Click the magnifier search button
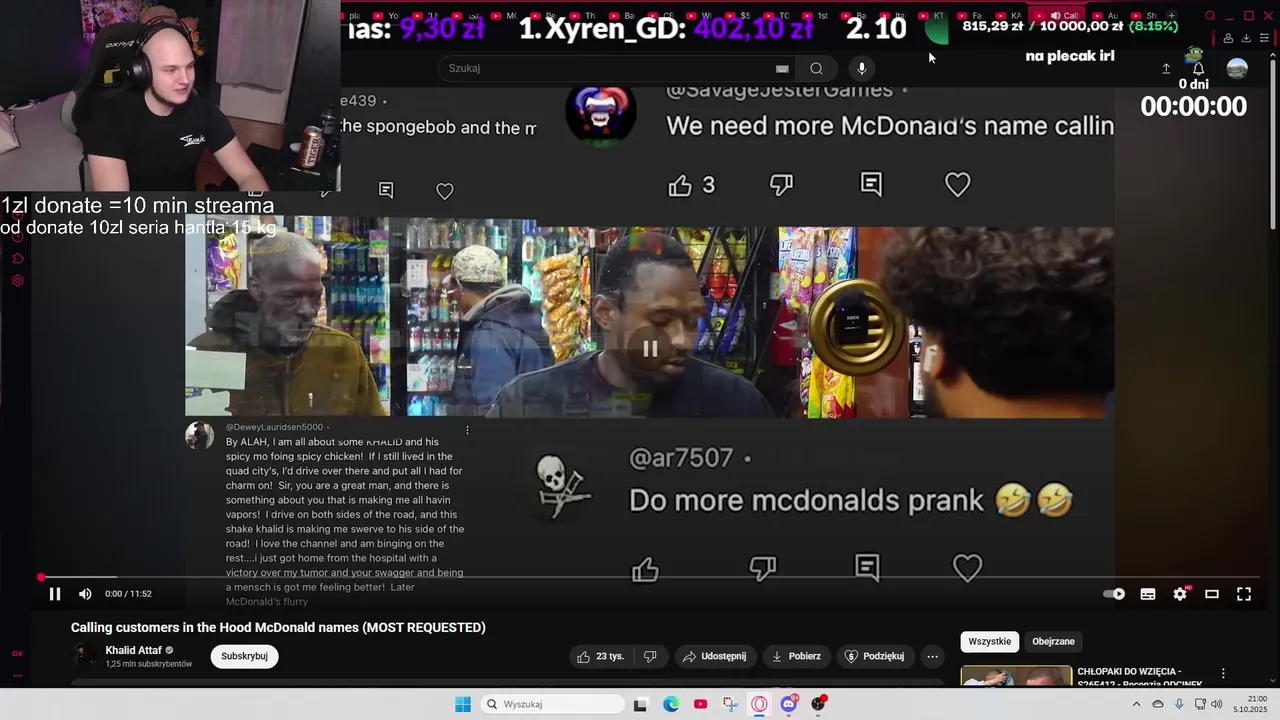Image resolution: width=1280 pixels, height=720 pixels. coord(817,68)
